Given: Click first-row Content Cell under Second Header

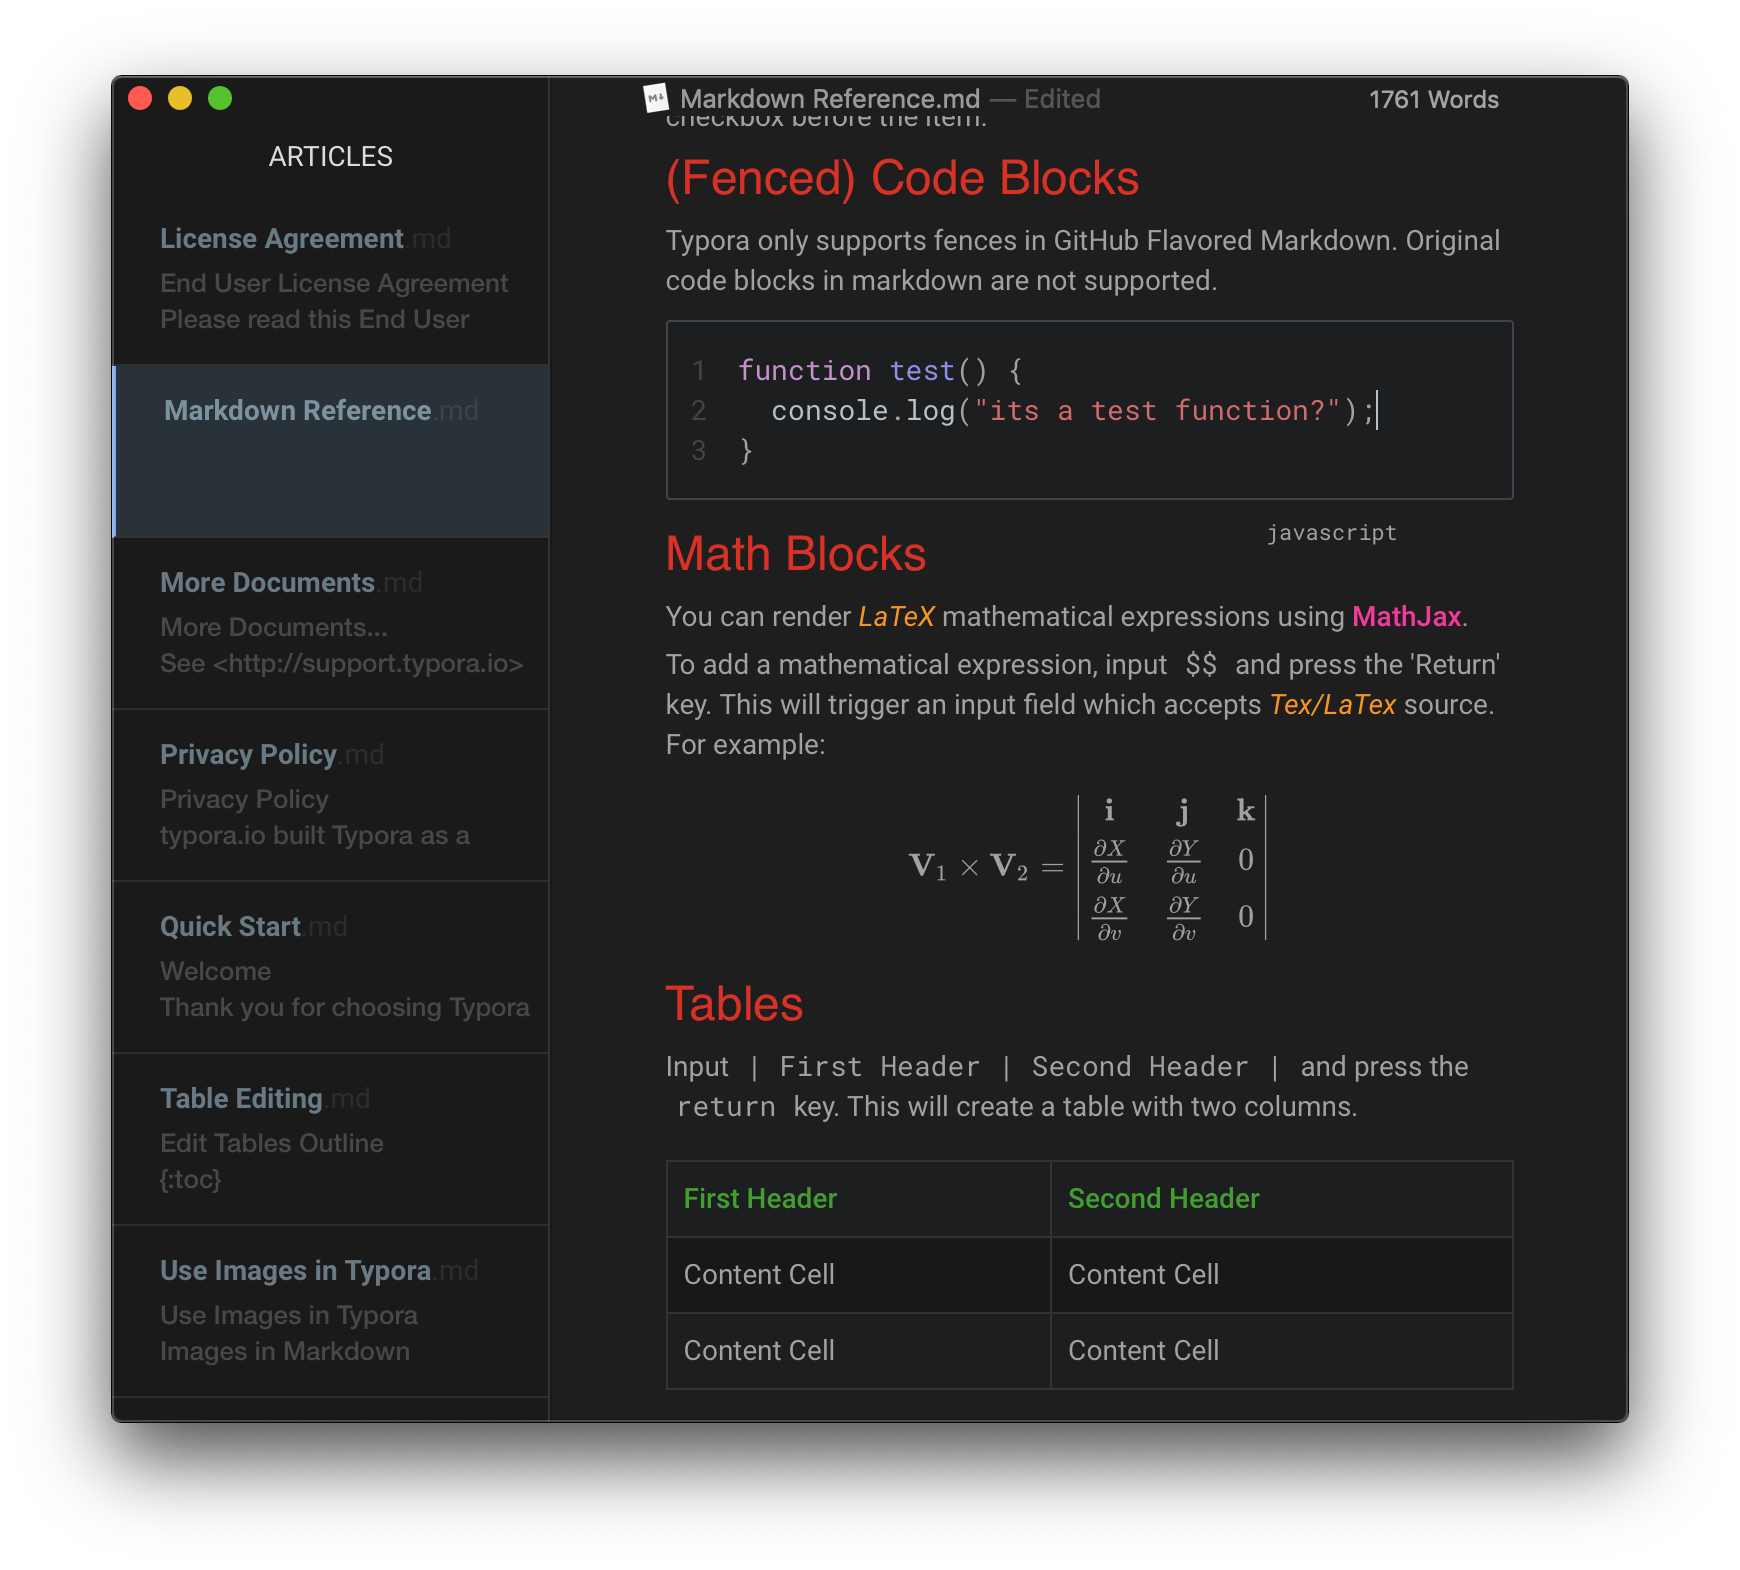Looking at the screenshot, I should coord(1282,1275).
